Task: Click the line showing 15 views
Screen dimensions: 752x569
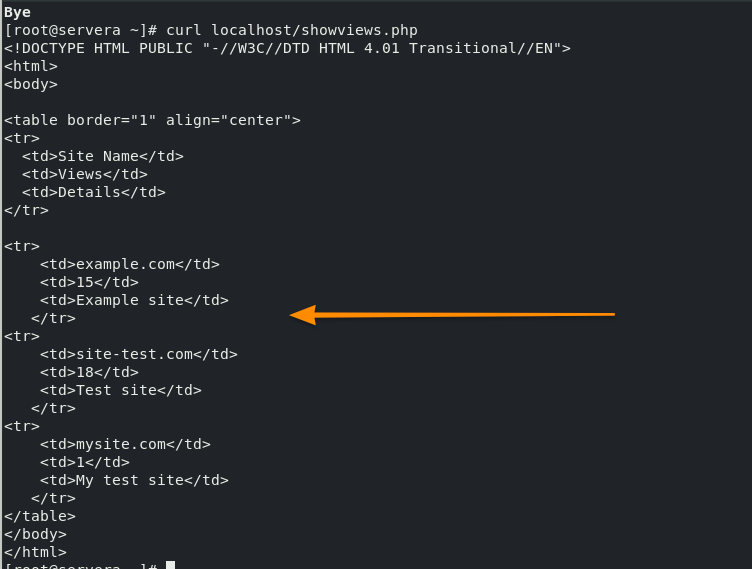Action: click(x=90, y=282)
